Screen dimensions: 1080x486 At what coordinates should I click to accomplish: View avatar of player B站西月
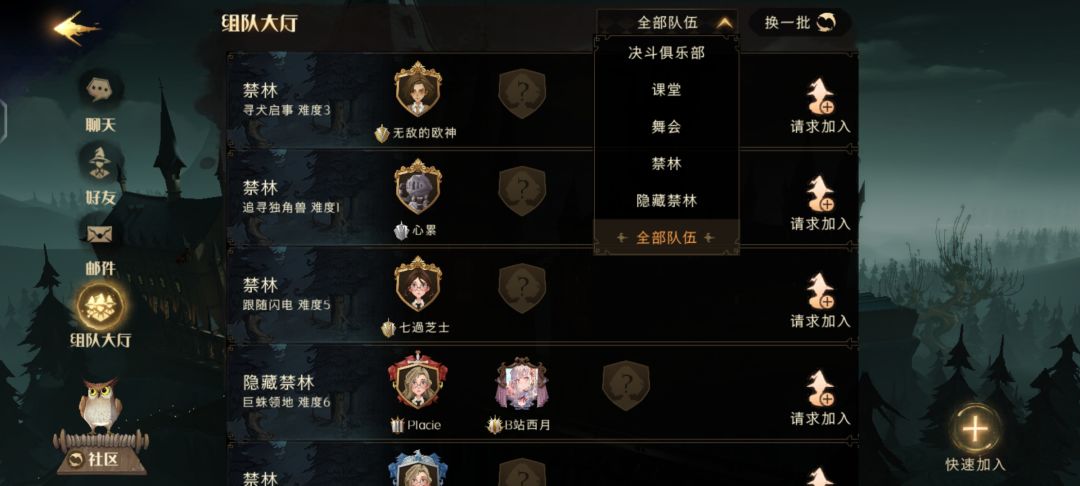[x=521, y=383]
